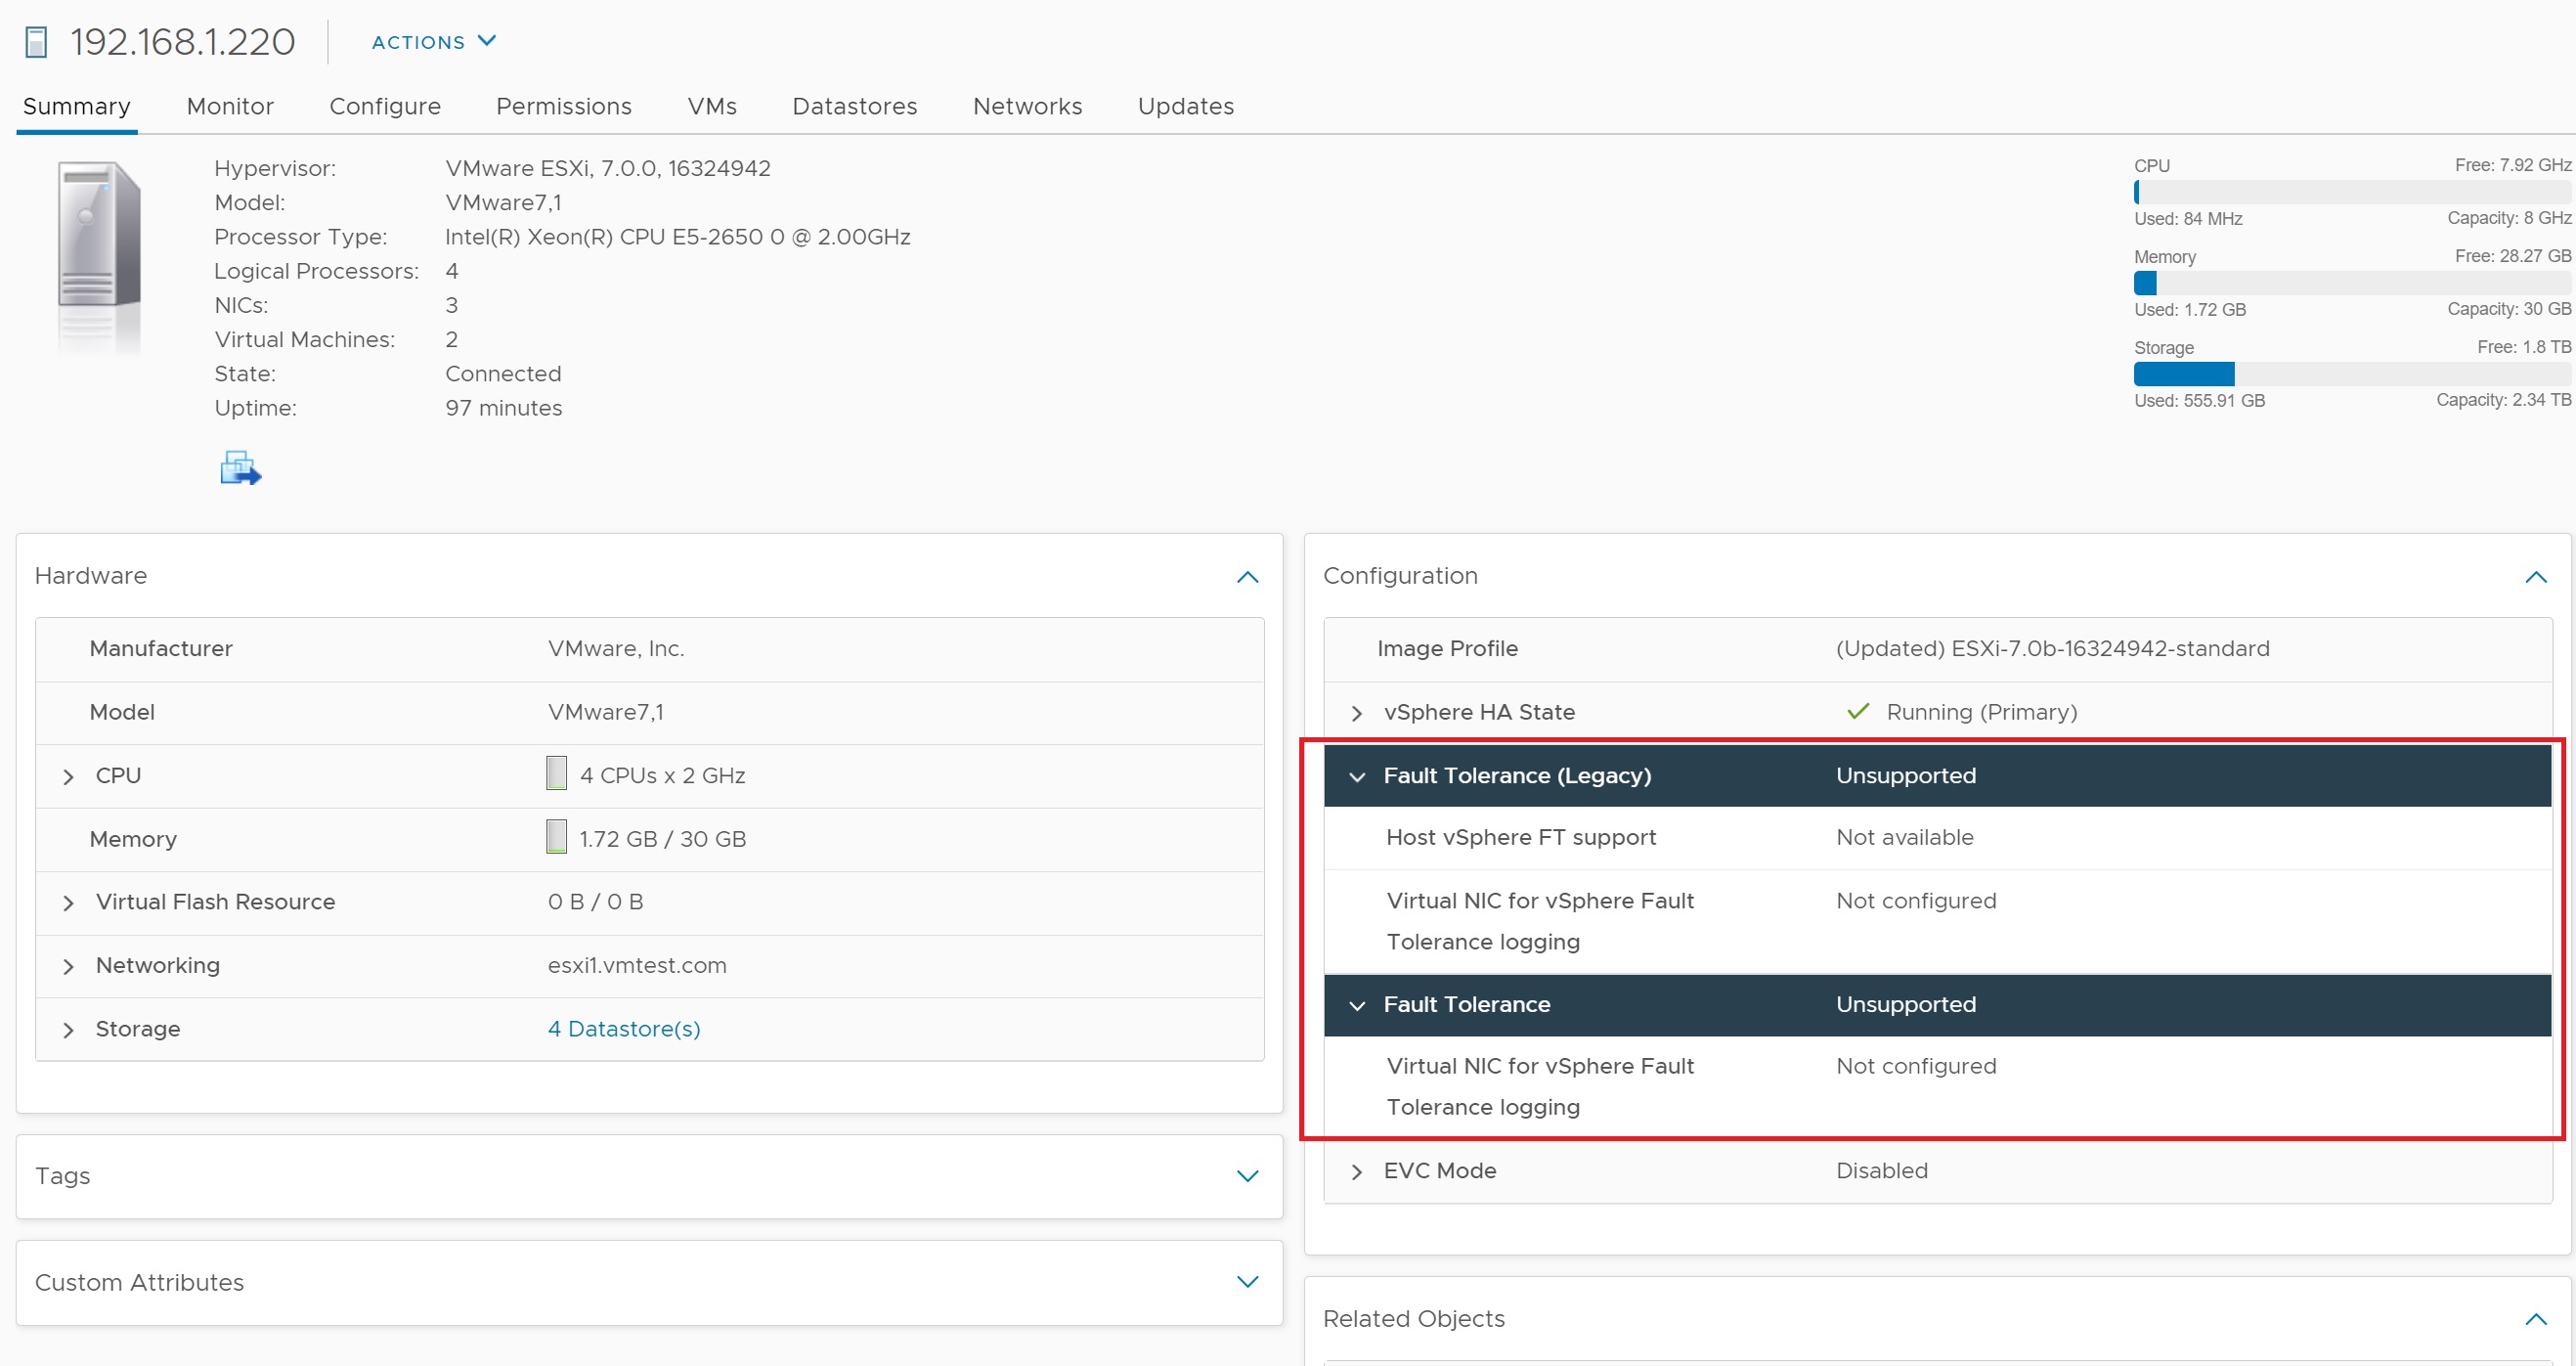The height and width of the screenshot is (1366, 2576).
Task: Expand the vSphere HA State row
Action: 1356,713
